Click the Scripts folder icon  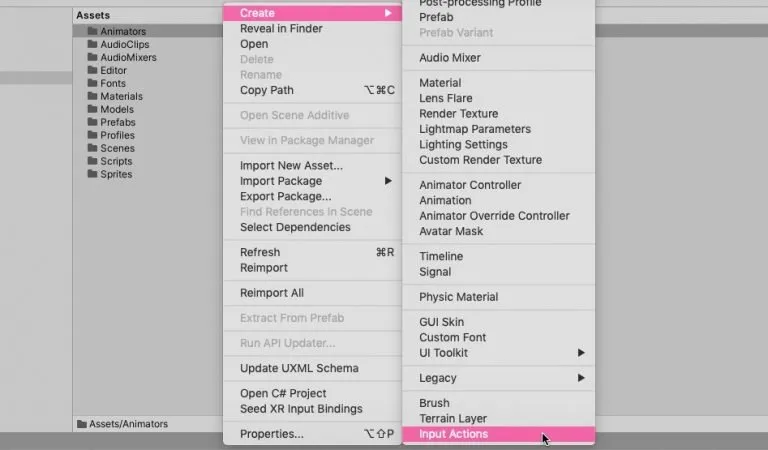click(92, 161)
